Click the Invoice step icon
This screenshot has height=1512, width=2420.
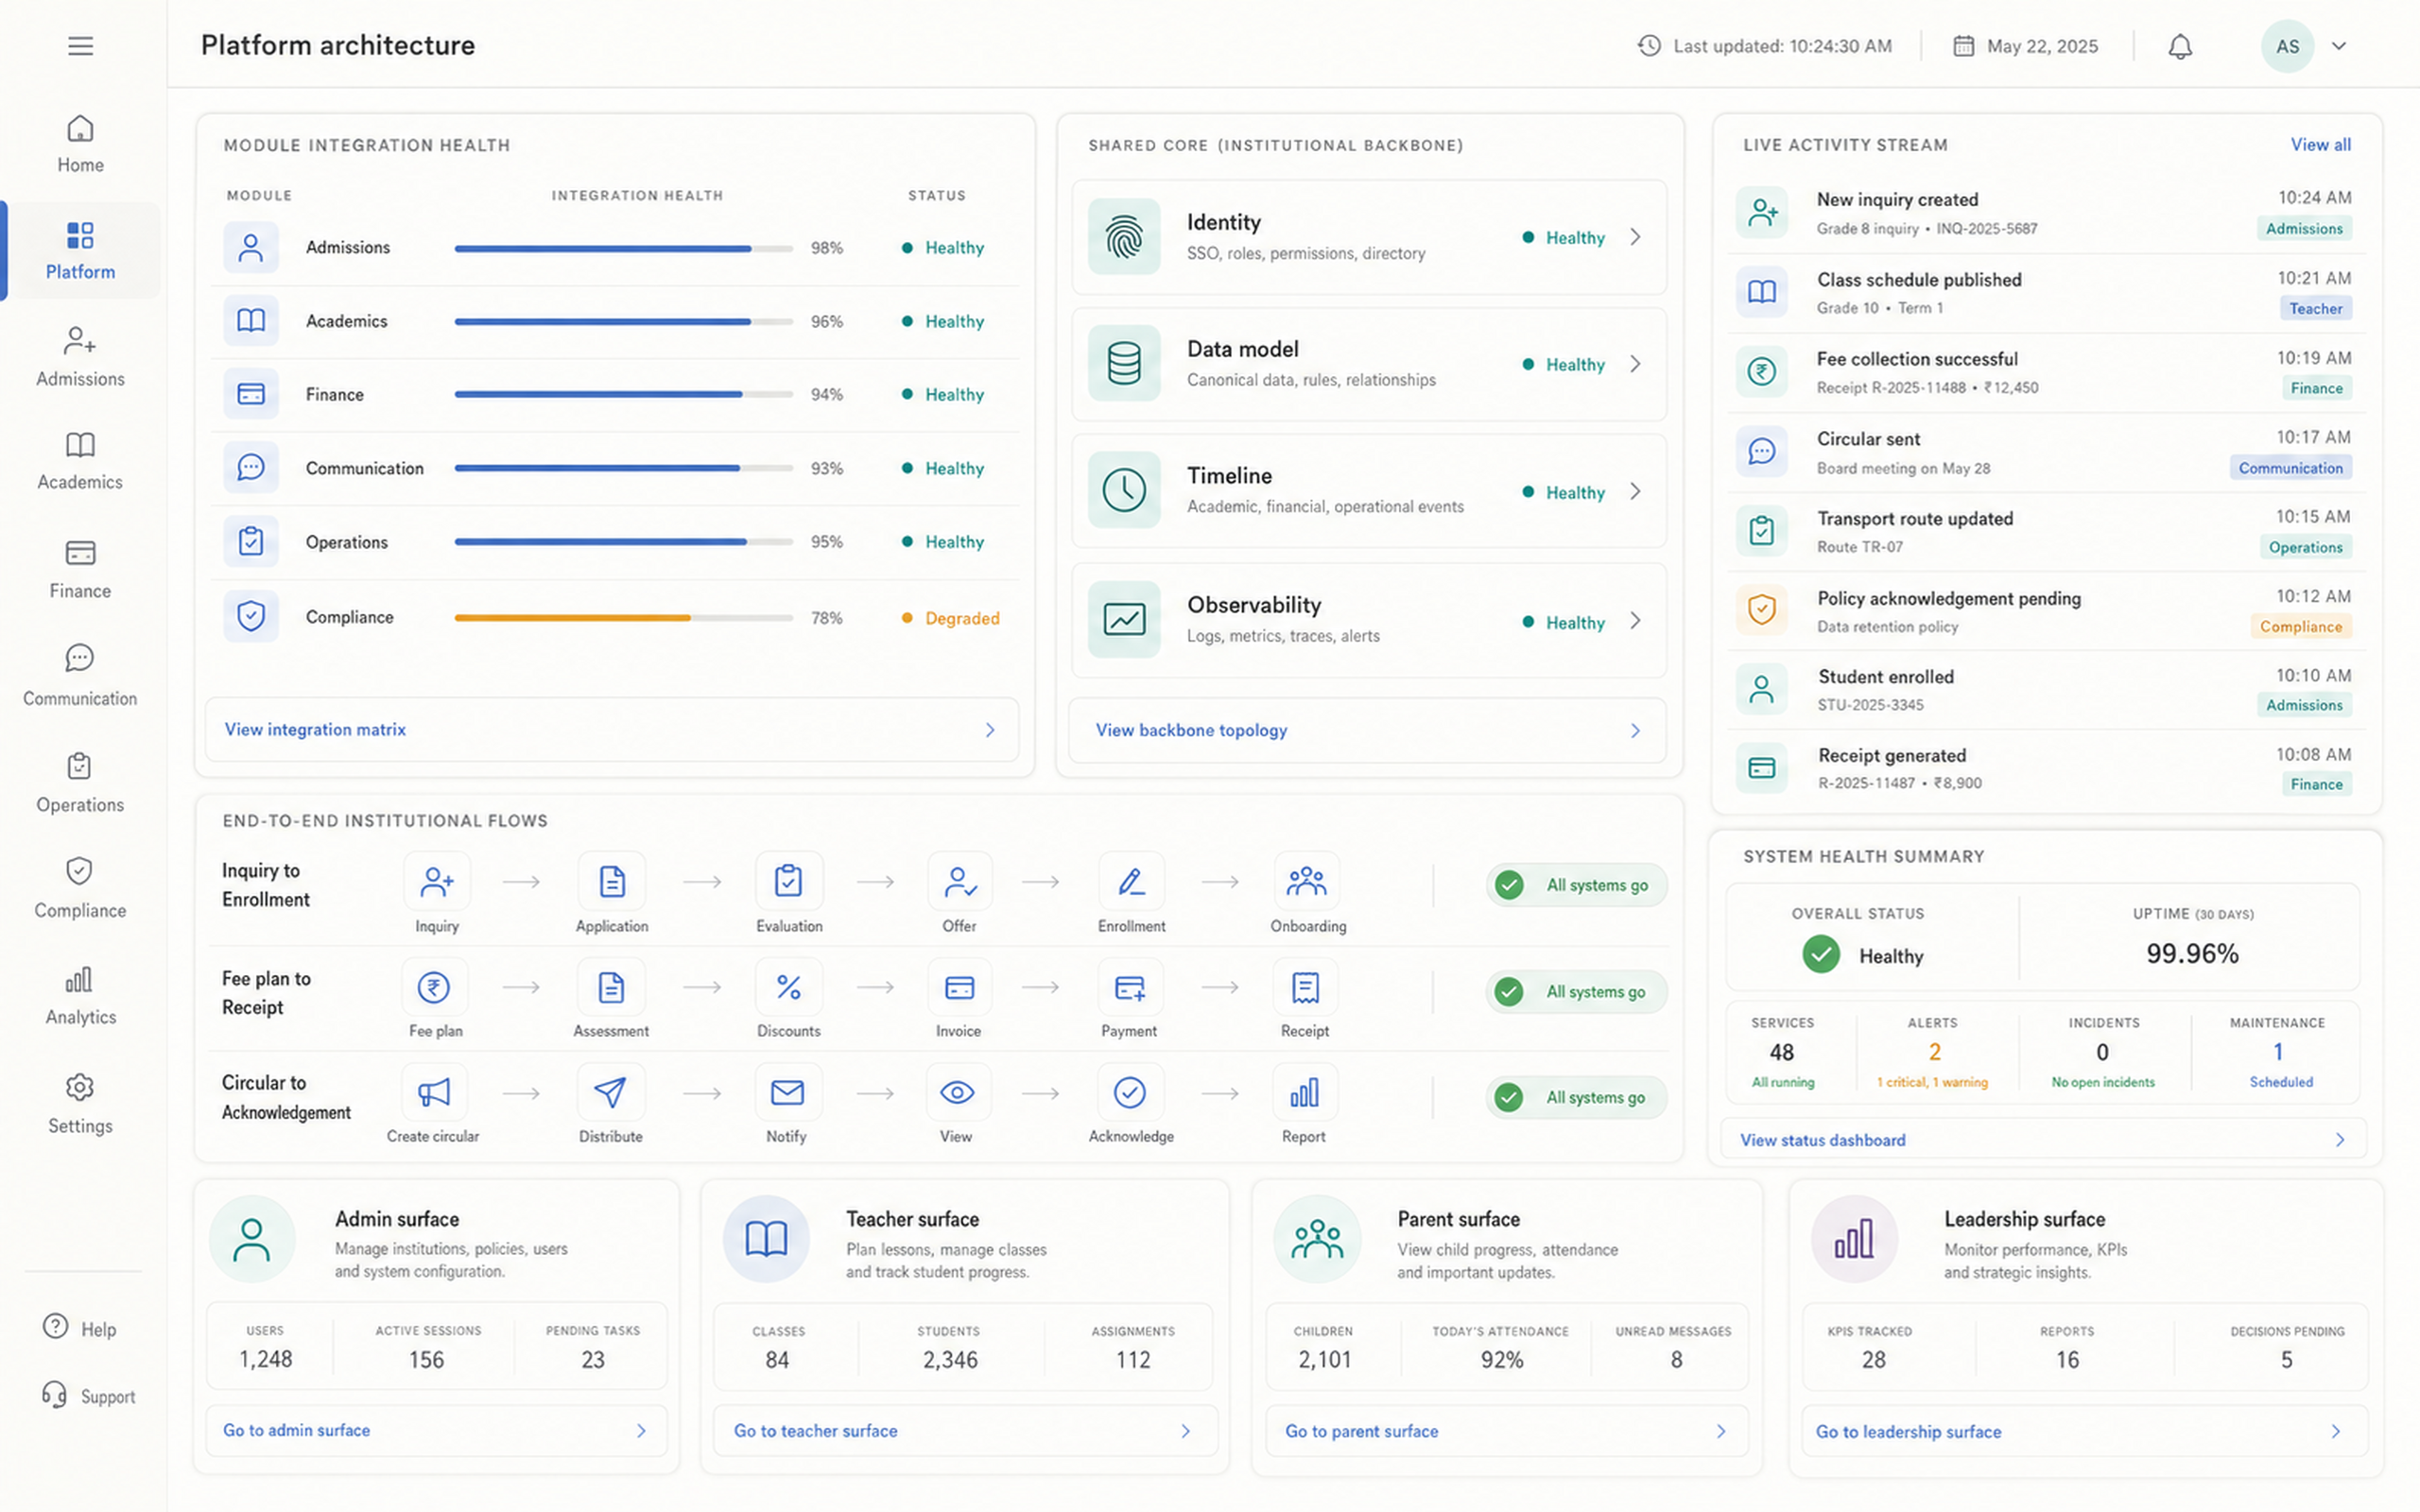click(x=959, y=988)
